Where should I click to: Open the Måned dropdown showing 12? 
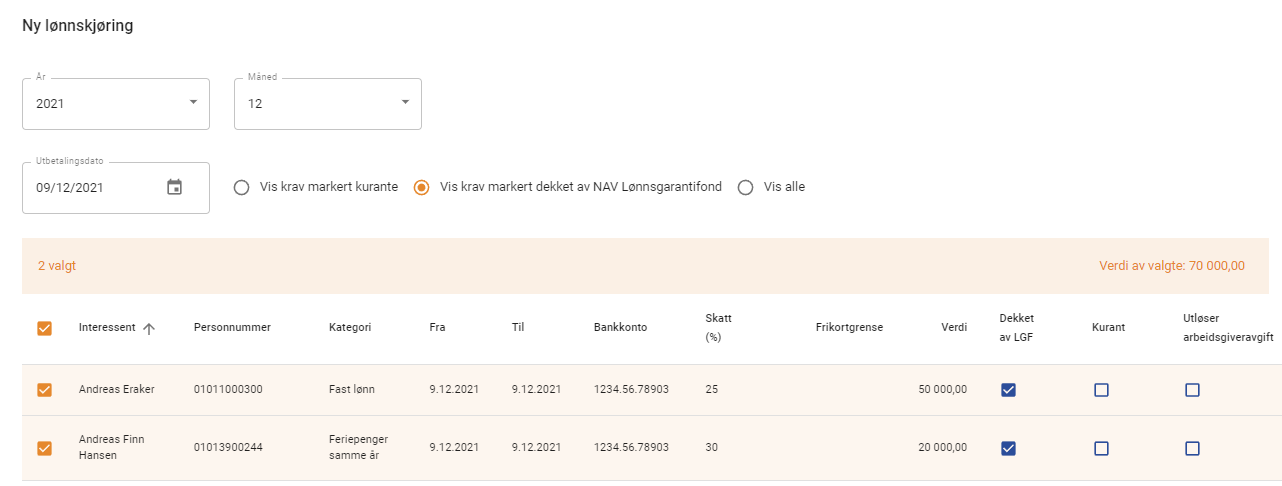(x=327, y=103)
